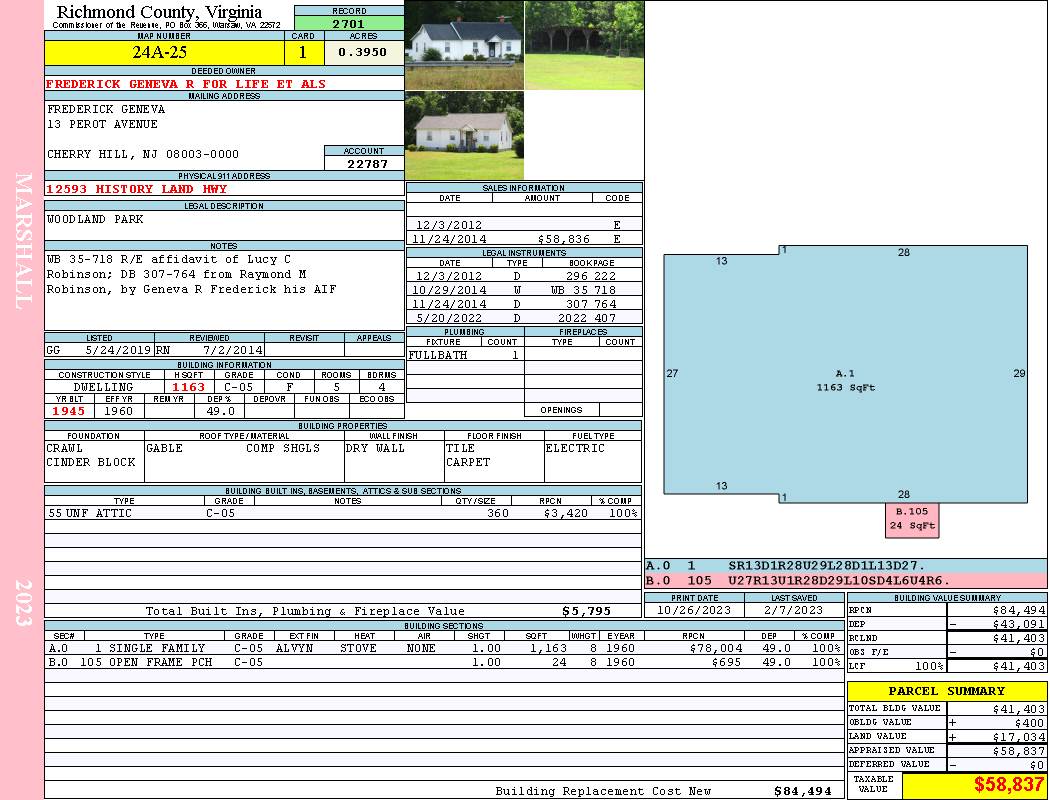Click the map number 24A-25 field
Image resolution: width=1050 pixels, height=800 pixels.
[160, 52]
